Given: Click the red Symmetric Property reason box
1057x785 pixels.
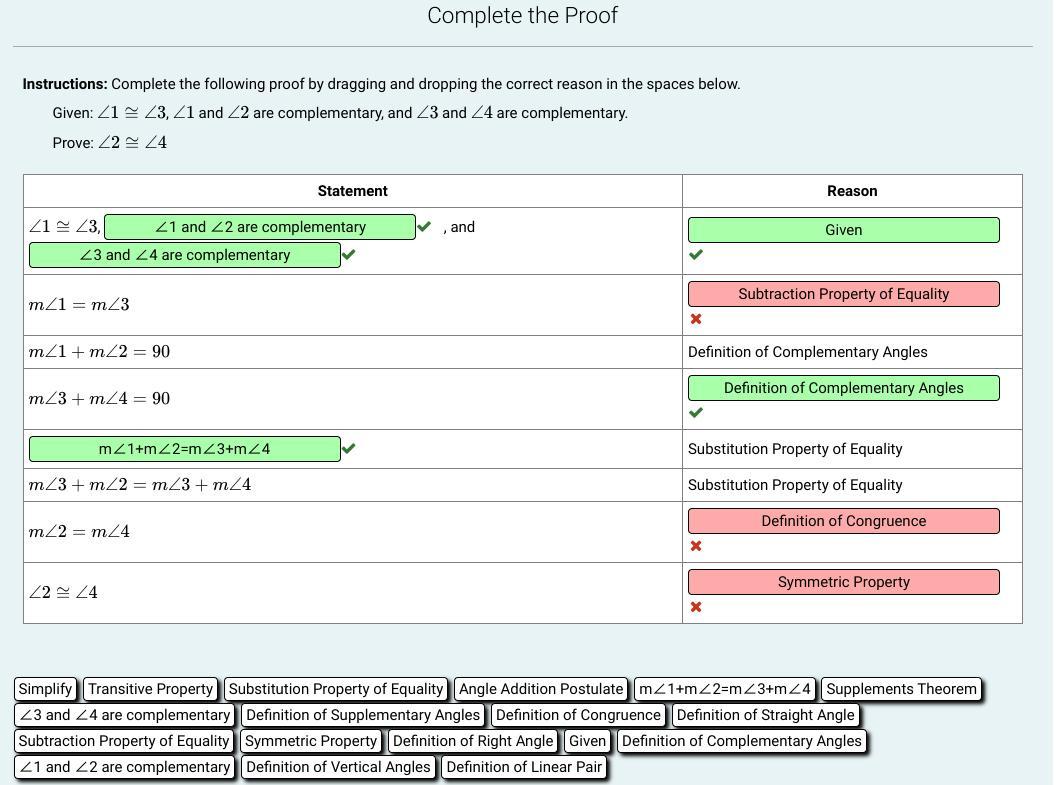Looking at the screenshot, I should click(x=843, y=582).
